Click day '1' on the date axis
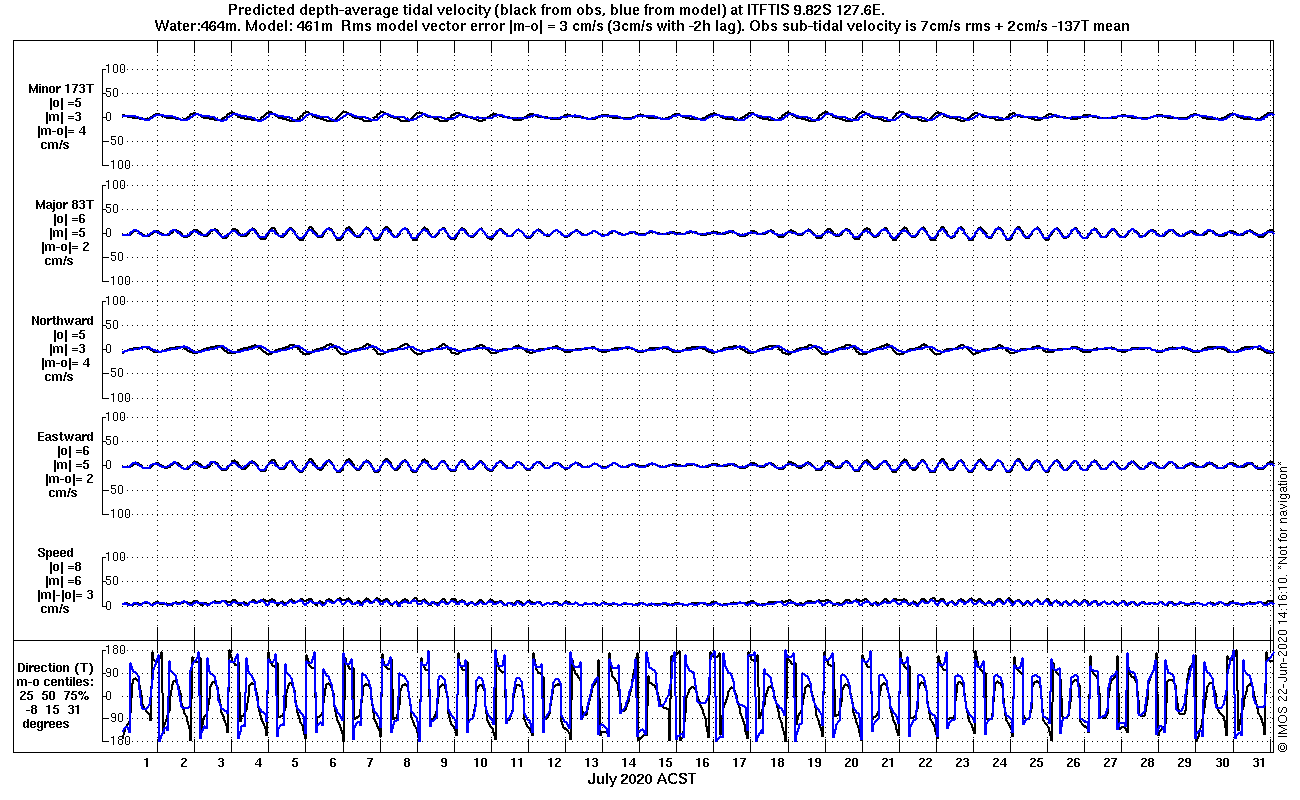 click(x=147, y=763)
